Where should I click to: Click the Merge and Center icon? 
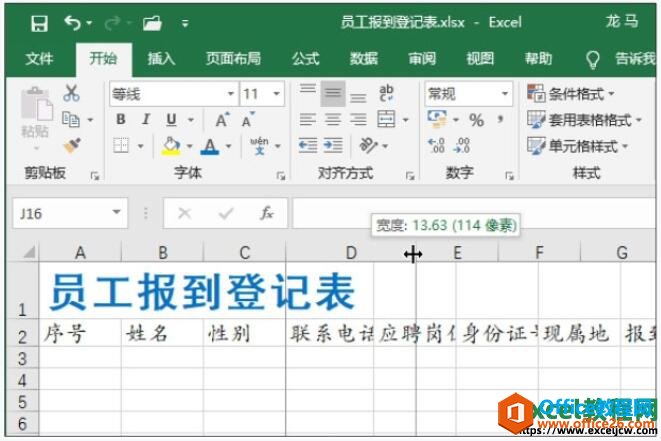point(386,119)
